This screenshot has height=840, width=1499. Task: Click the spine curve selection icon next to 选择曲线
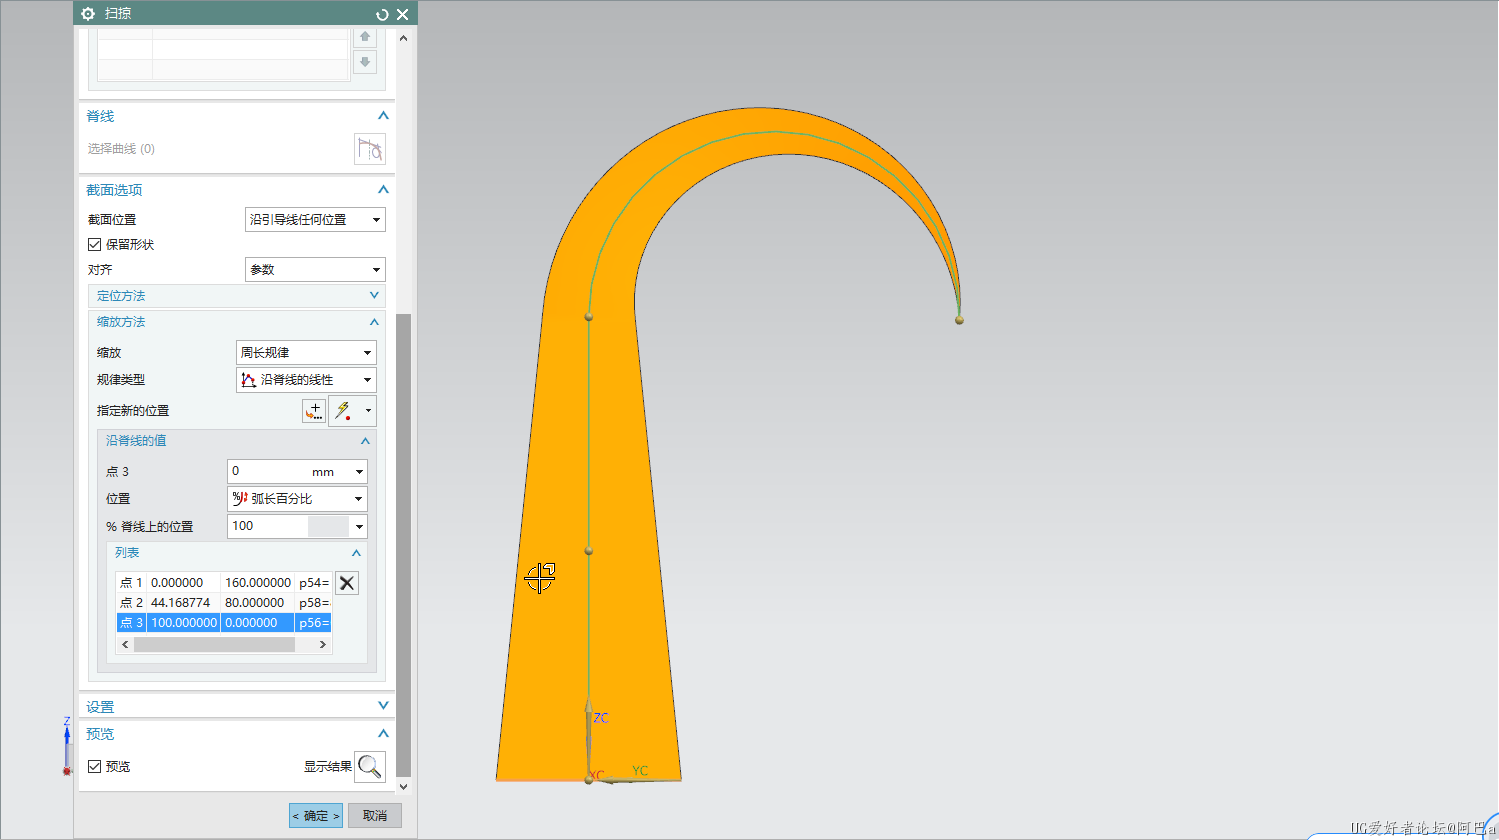tap(370, 149)
